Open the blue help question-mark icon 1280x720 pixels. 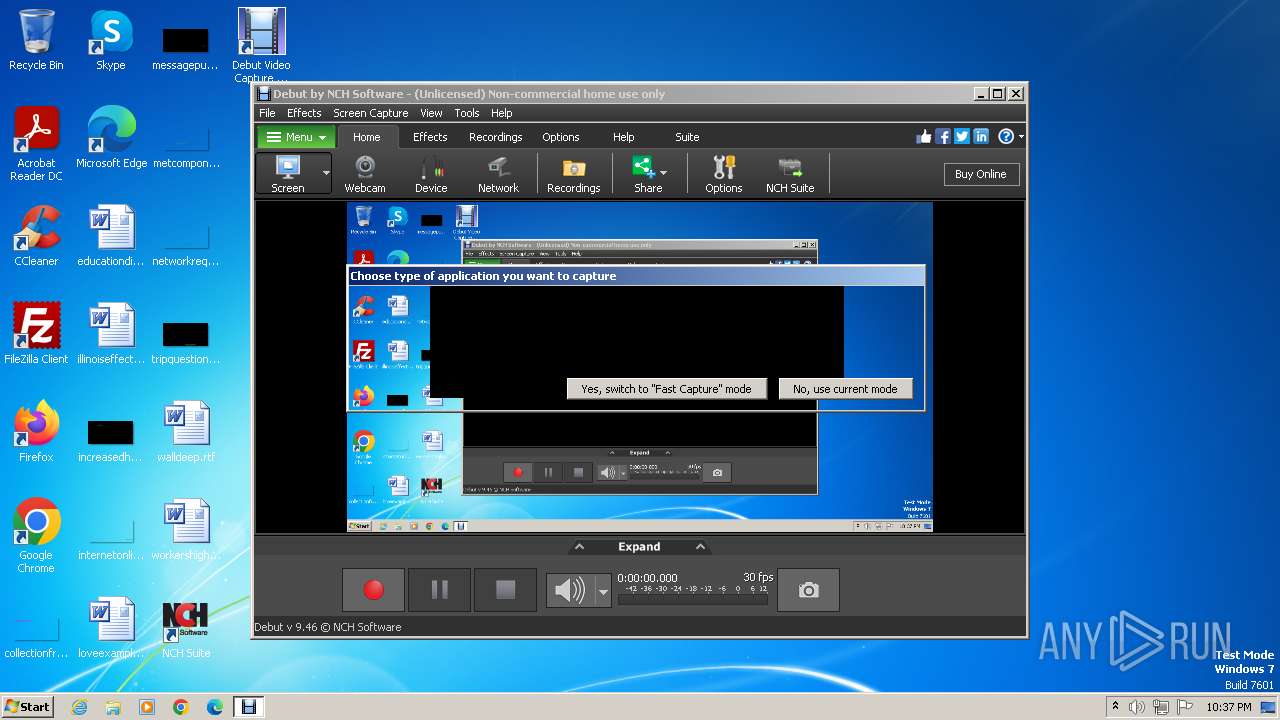tap(1006, 137)
